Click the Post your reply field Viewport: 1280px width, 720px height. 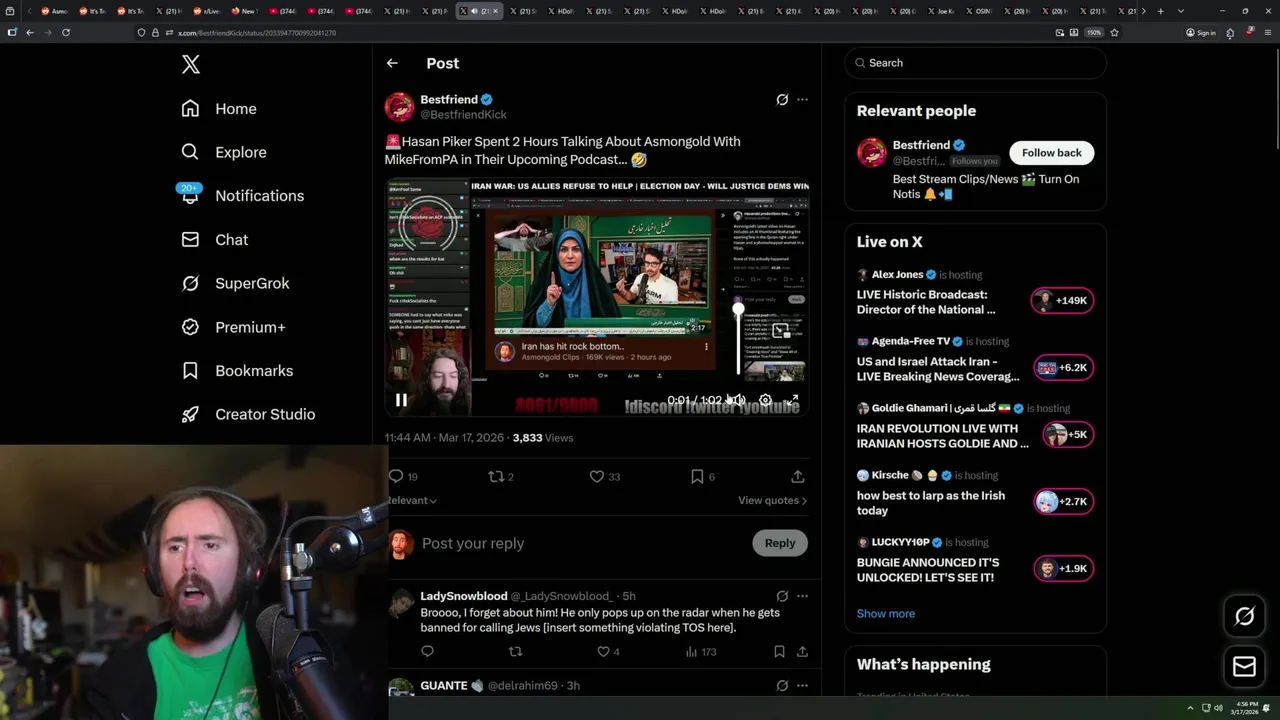point(580,543)
